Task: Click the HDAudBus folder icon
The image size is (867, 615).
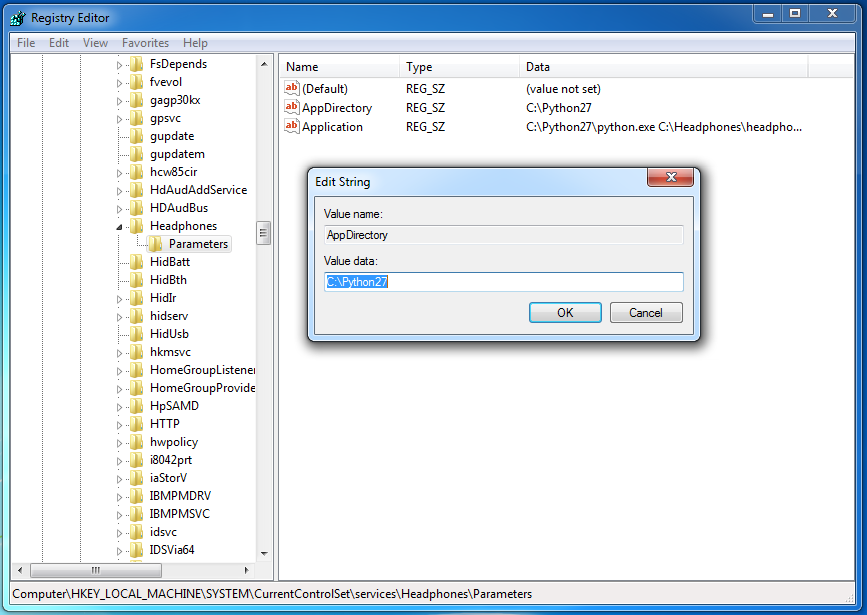Action: [137, 208]
